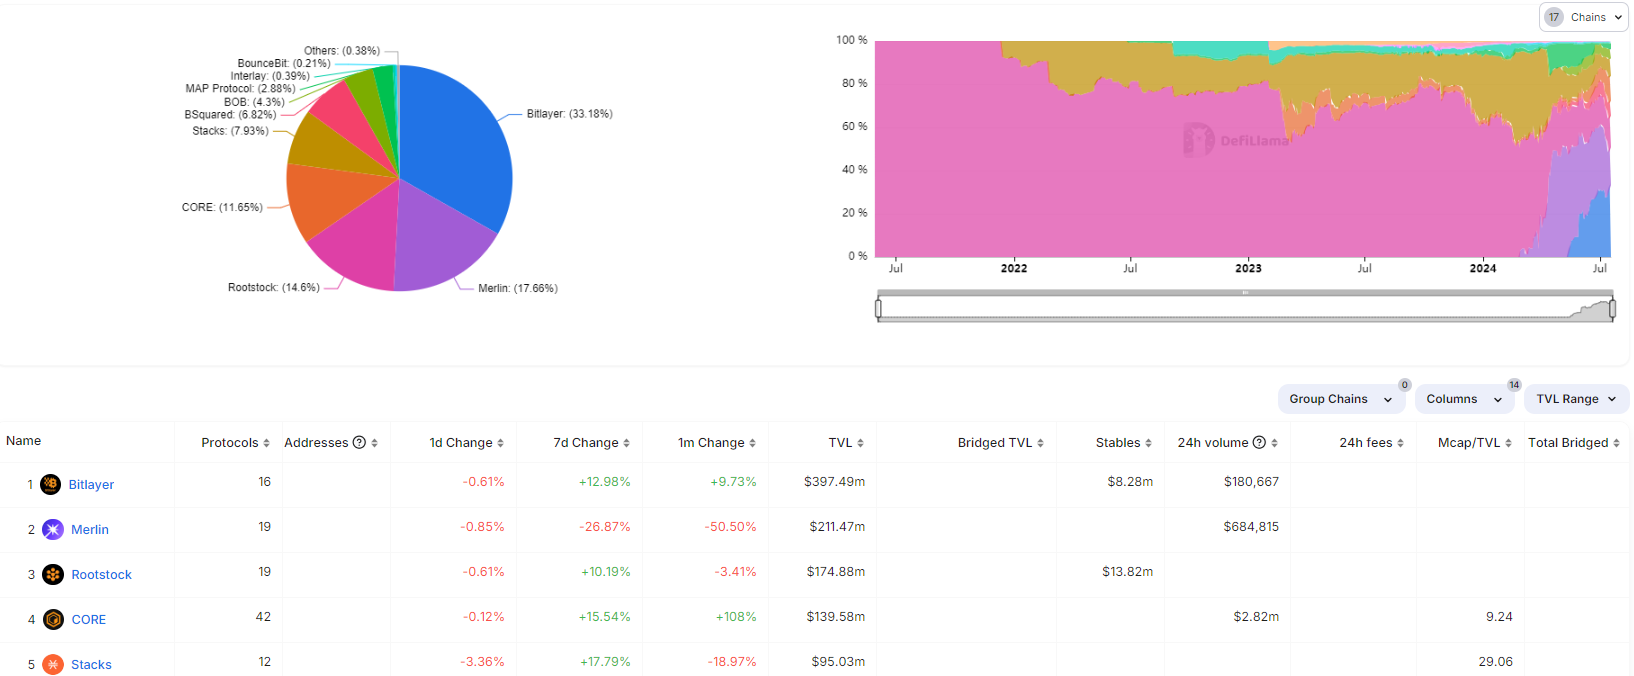Sort by Total Bridged using its arrows
1634x676 pixels.
point(1616,443)
